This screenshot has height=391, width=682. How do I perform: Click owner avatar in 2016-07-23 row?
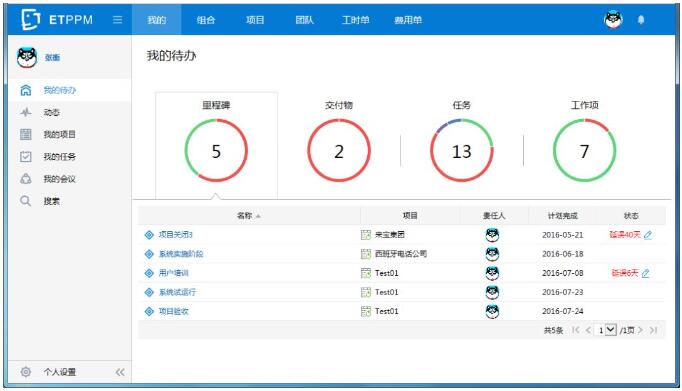(492, 292)
